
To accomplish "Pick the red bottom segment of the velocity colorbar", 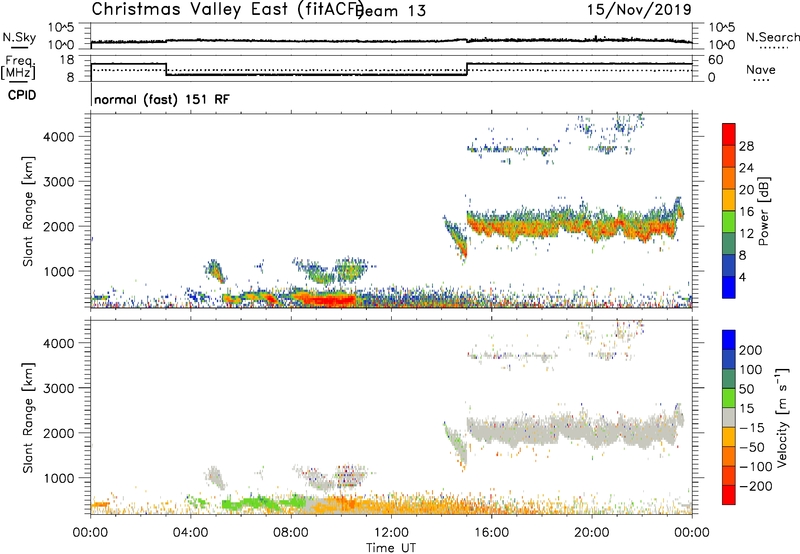I will (x=729, y=495).
